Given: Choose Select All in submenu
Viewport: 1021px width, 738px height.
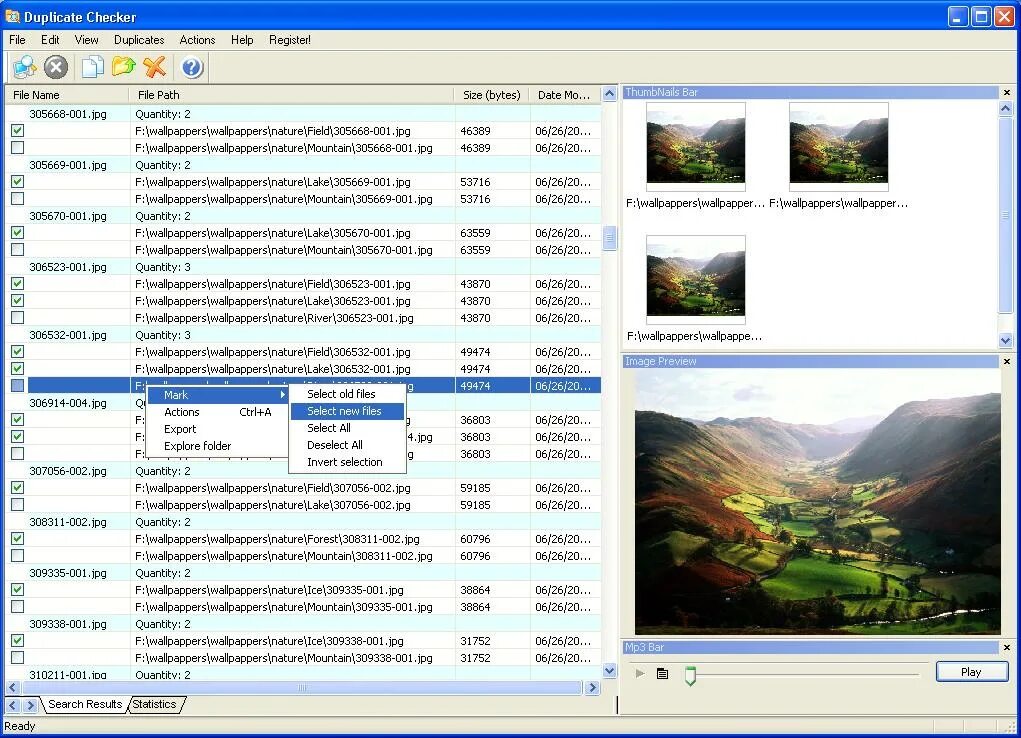Looking at the screenshot, I should [347, 428].
